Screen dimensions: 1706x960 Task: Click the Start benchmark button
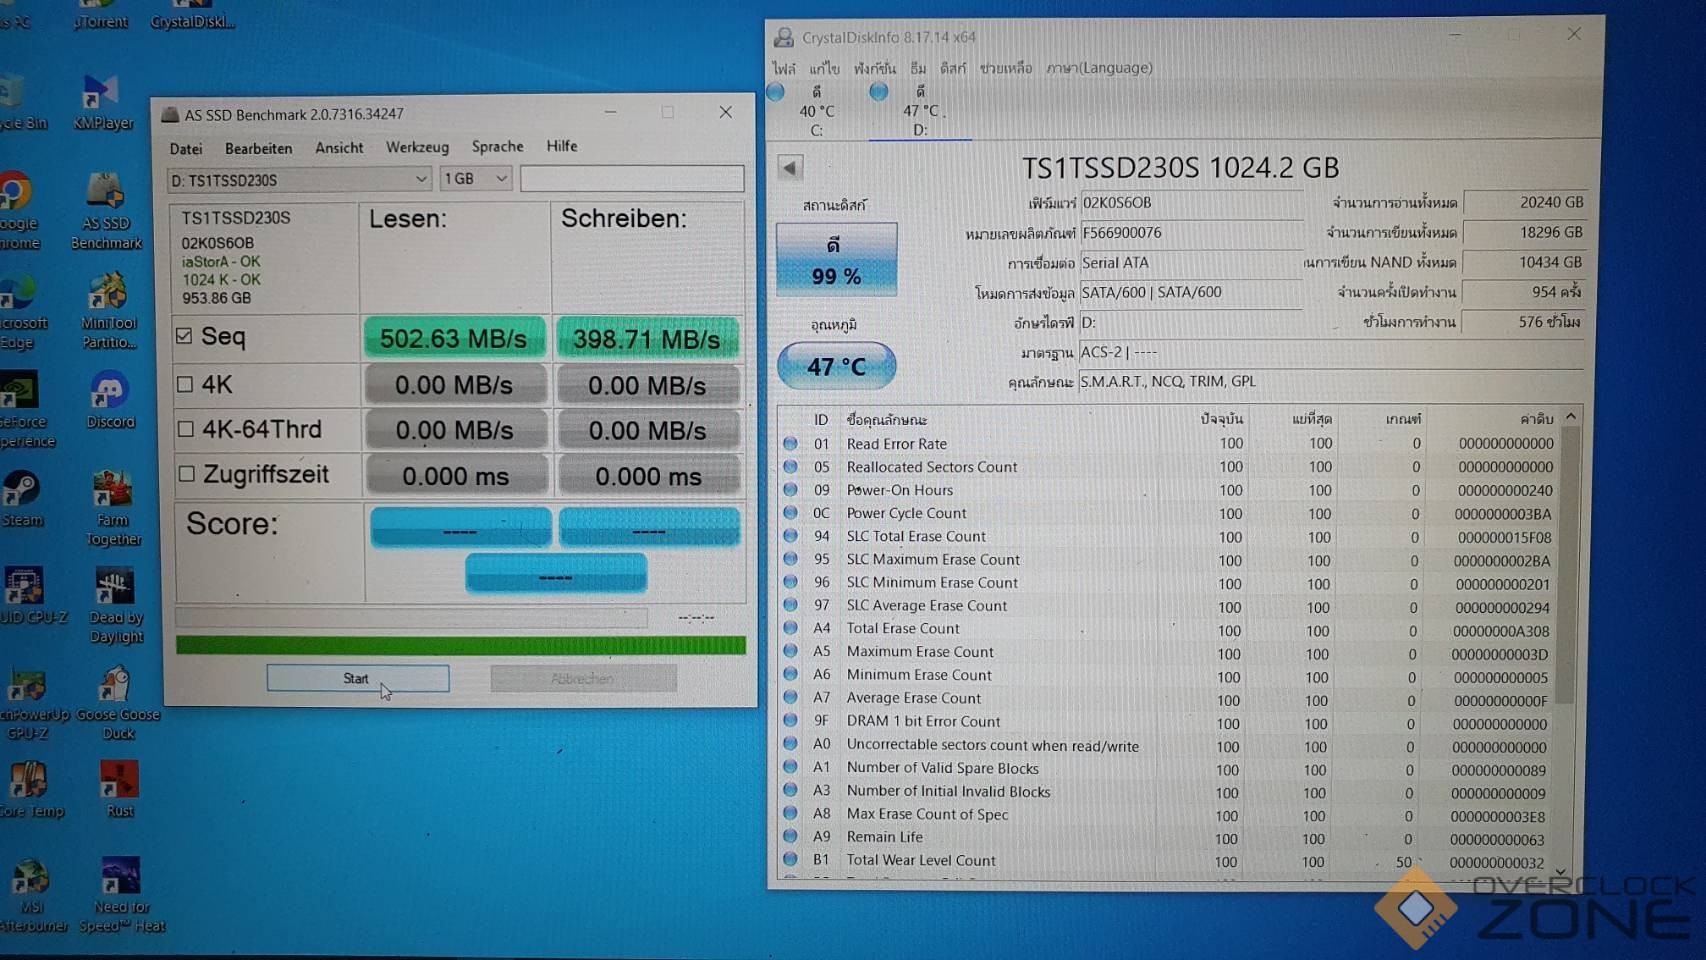tap(357, 678)
